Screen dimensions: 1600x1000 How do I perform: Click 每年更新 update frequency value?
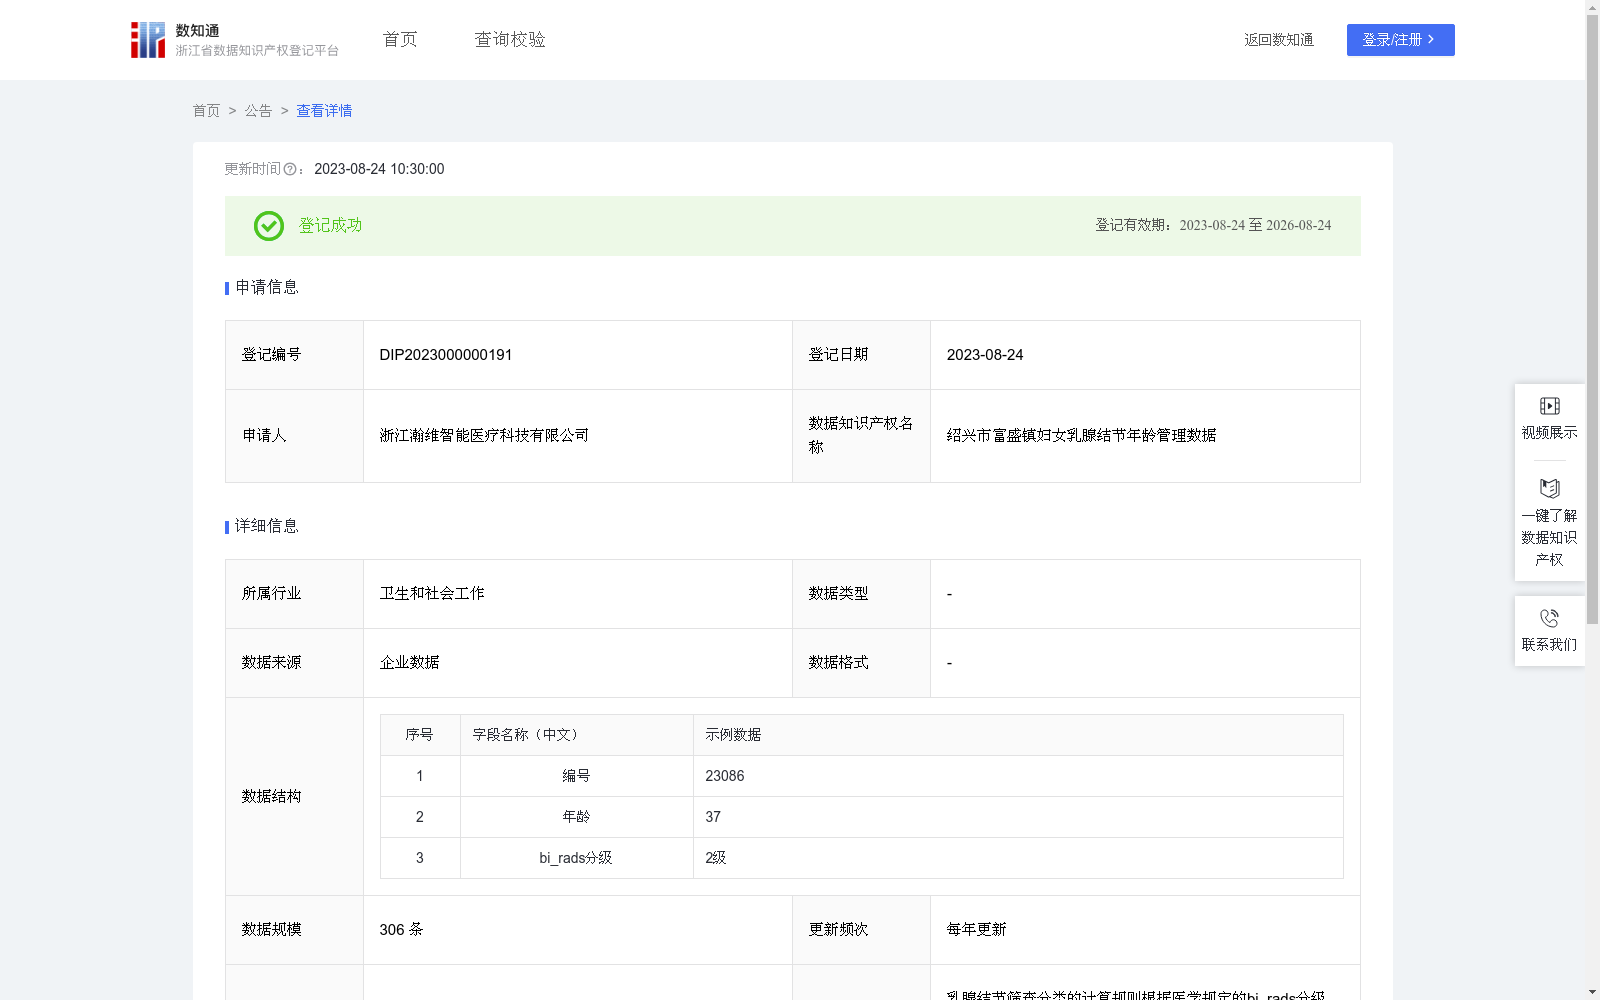(x=976, y=930)
